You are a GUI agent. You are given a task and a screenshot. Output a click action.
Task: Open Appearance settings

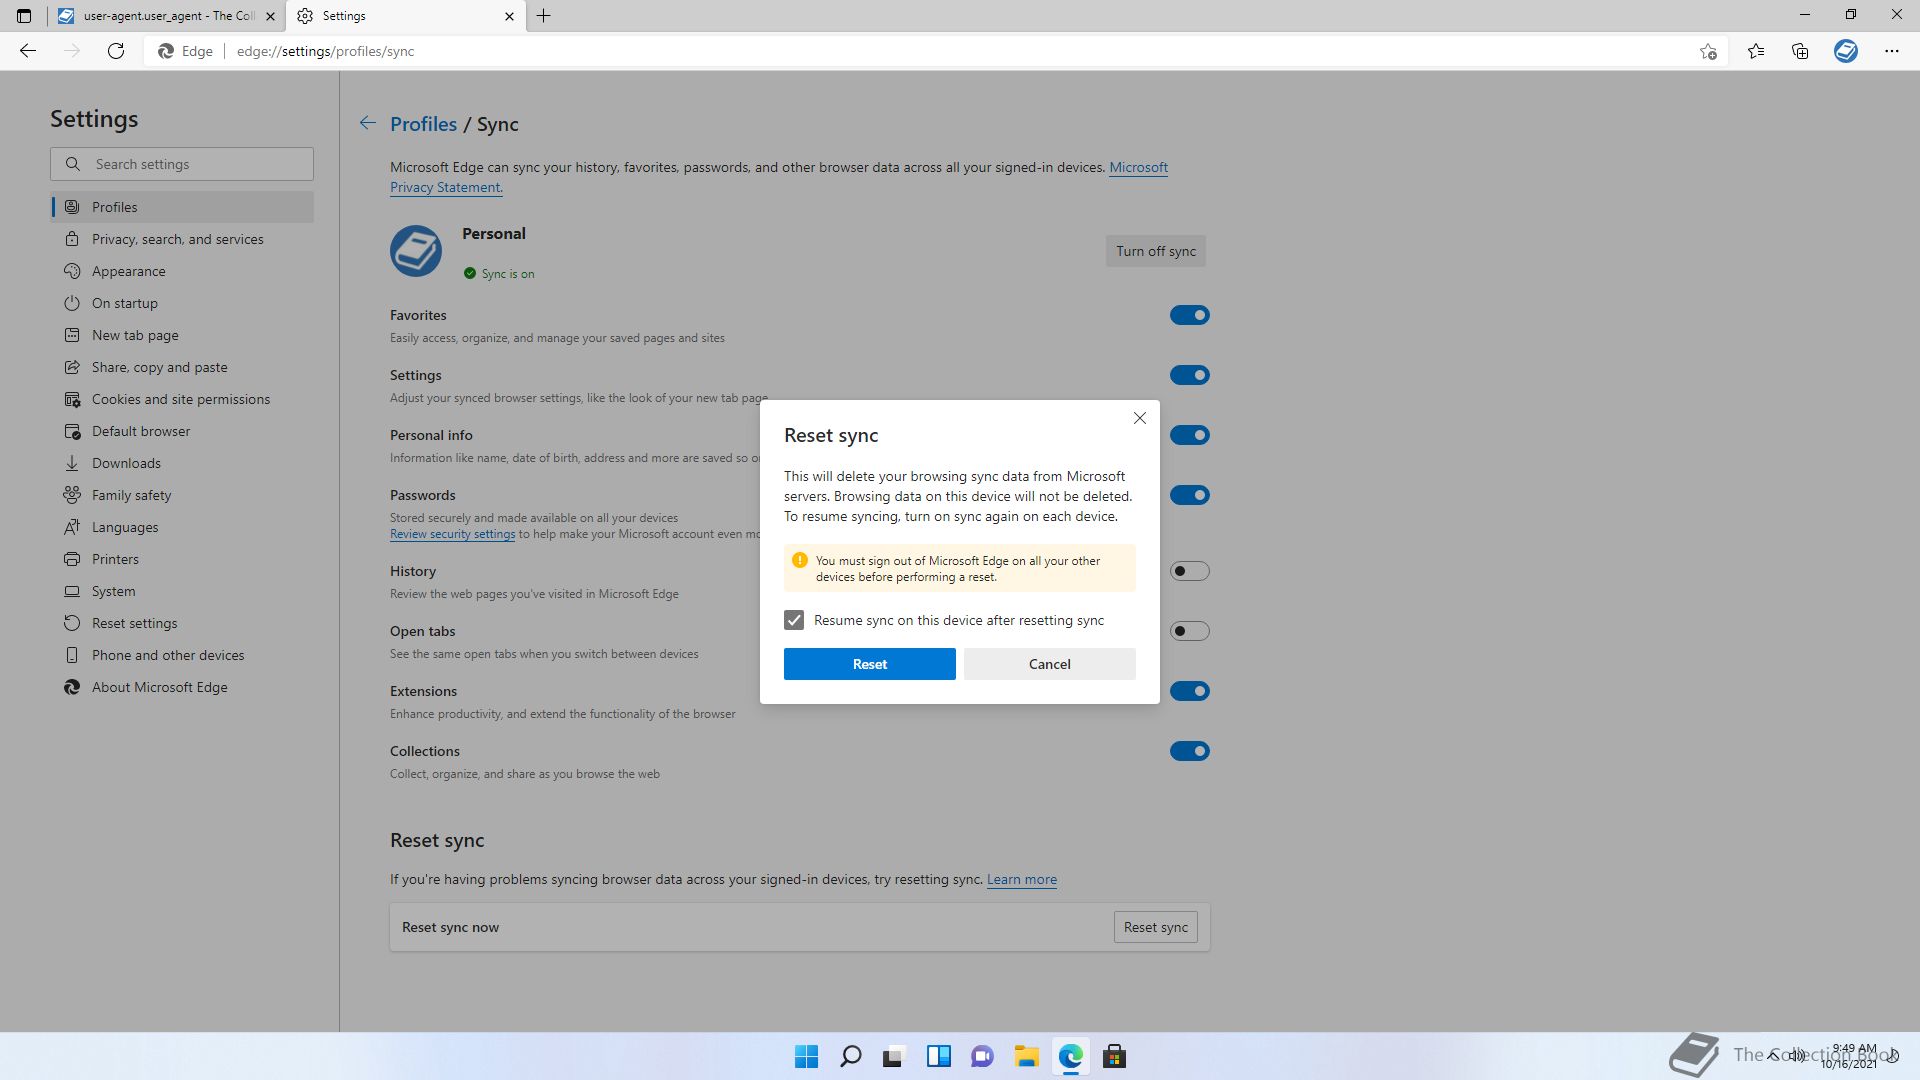tap(182, 271)
